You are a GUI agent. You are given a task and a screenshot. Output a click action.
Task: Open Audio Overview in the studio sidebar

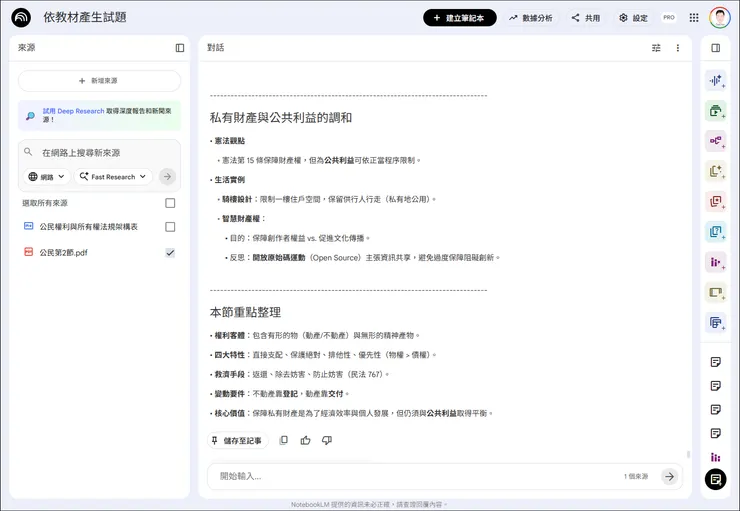[x=716, y=81]
